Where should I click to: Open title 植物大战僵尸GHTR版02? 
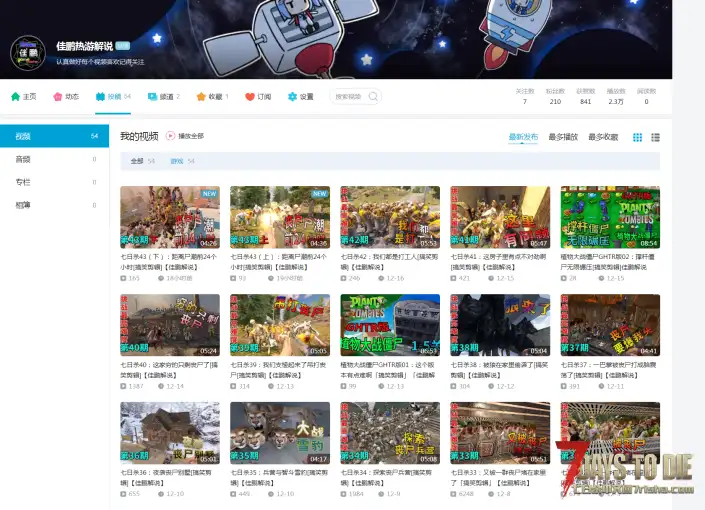coord(607,262)
